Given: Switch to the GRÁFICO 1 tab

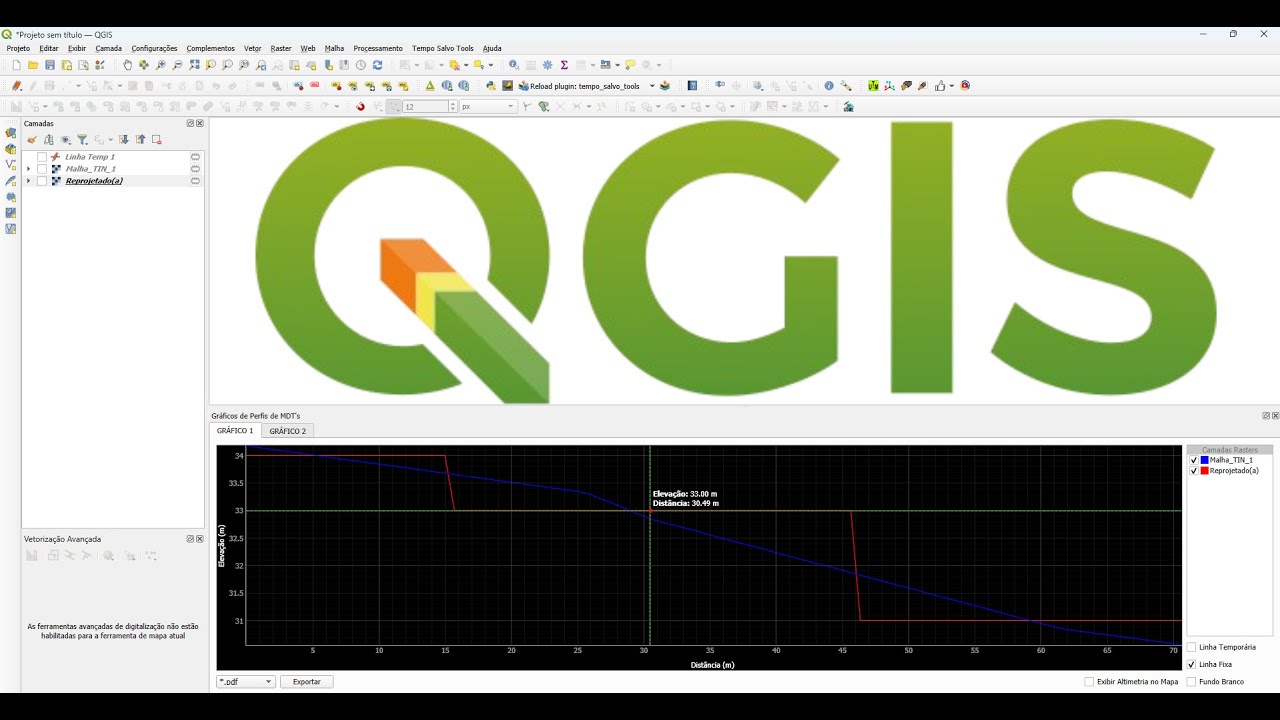Looking at the screenshot, I should coord(235,430).
